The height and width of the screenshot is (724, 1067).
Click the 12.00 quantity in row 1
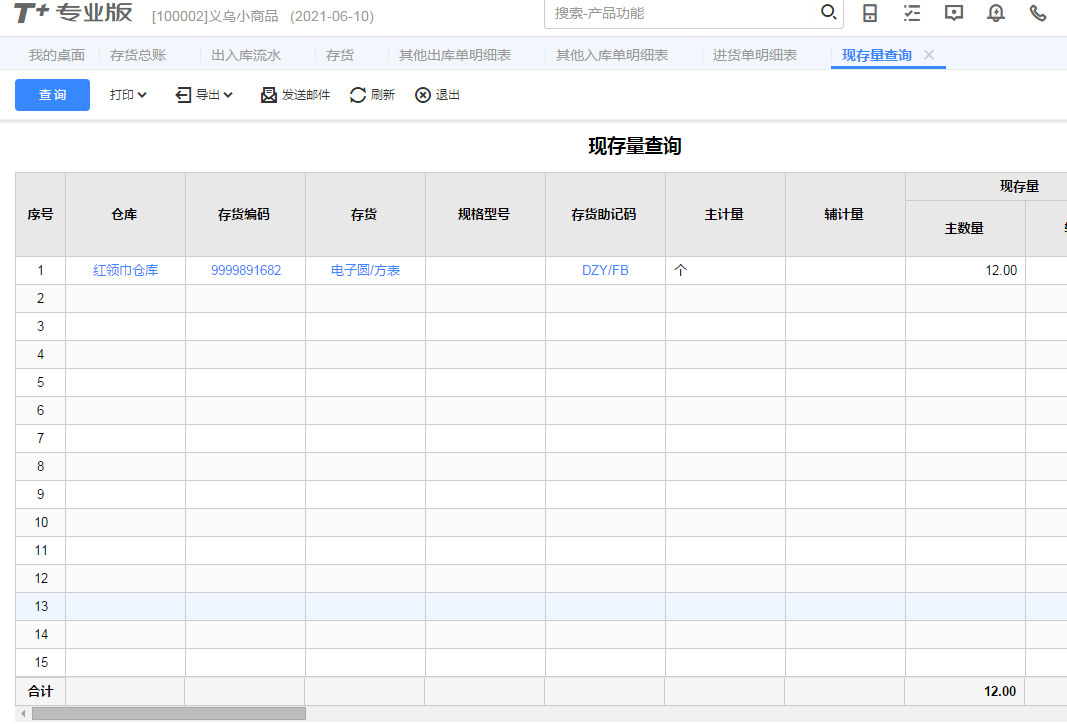pos(1001,270)
